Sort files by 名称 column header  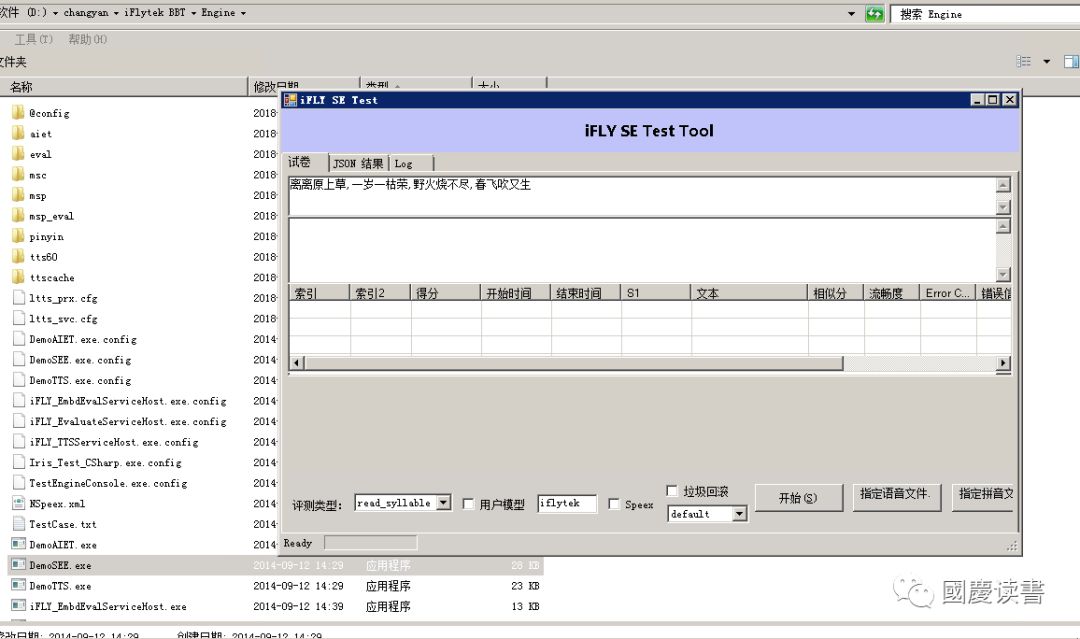(124, 87)
